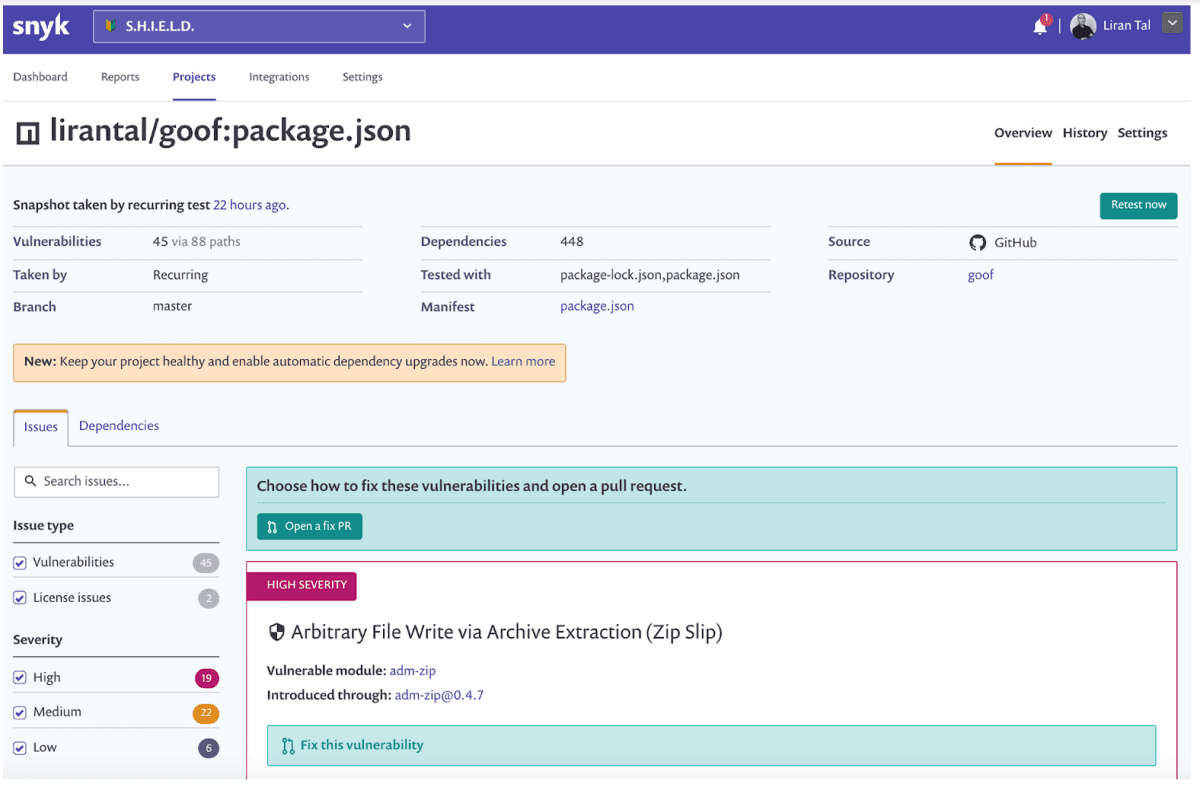This screenshot has height=787, width=1200.
Task: Click the 'Recurring' taken-by value
Action: pyautogui.click(x=180, y=275)
